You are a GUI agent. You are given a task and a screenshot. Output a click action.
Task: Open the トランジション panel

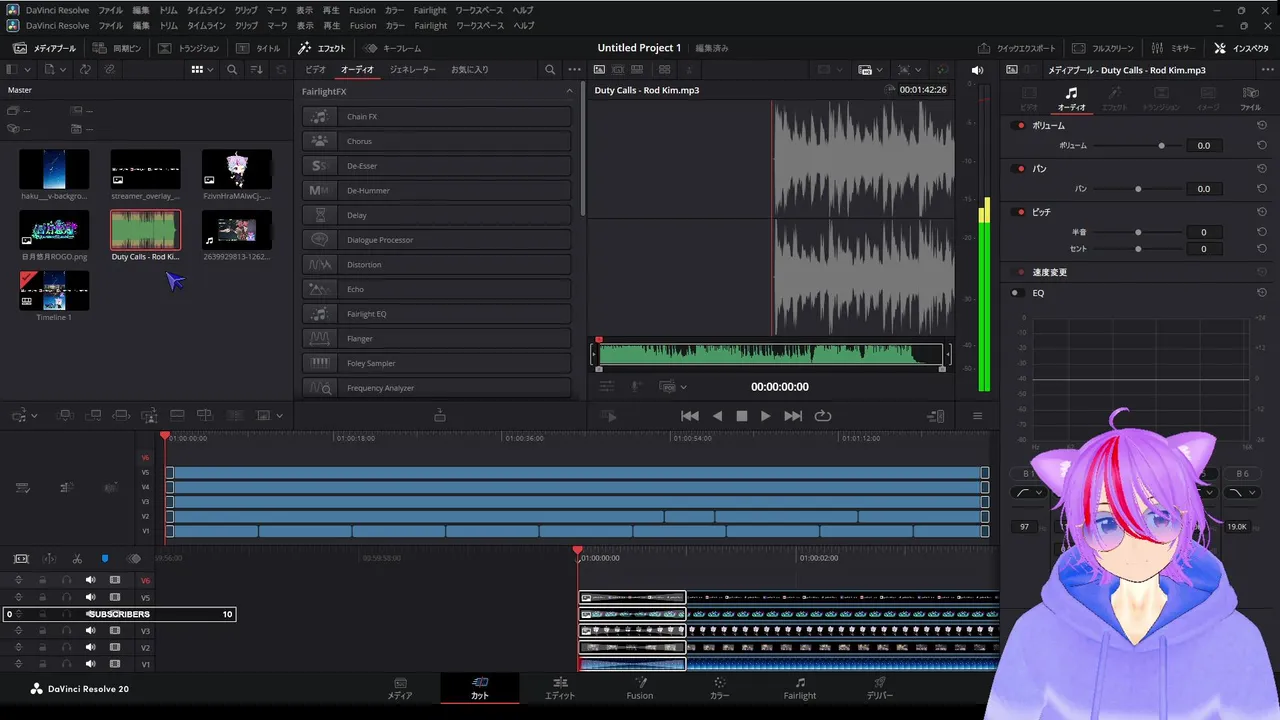189,48
